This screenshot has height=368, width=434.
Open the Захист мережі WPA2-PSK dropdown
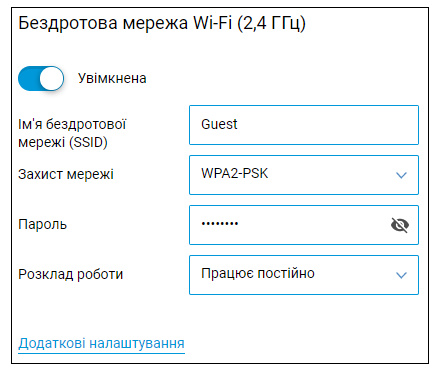click(304, 175)
